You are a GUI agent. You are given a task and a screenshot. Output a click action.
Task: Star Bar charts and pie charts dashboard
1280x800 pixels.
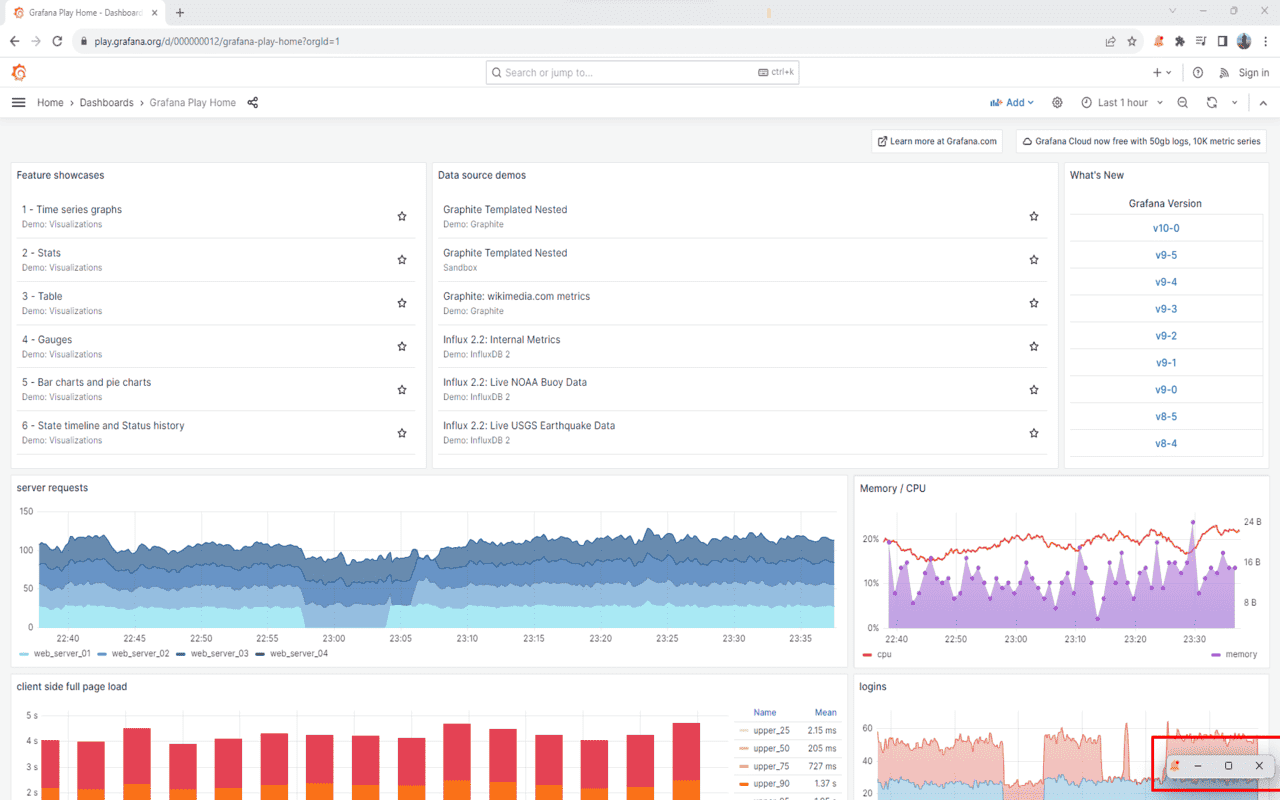pyautogui.click(x=402, y=389)
